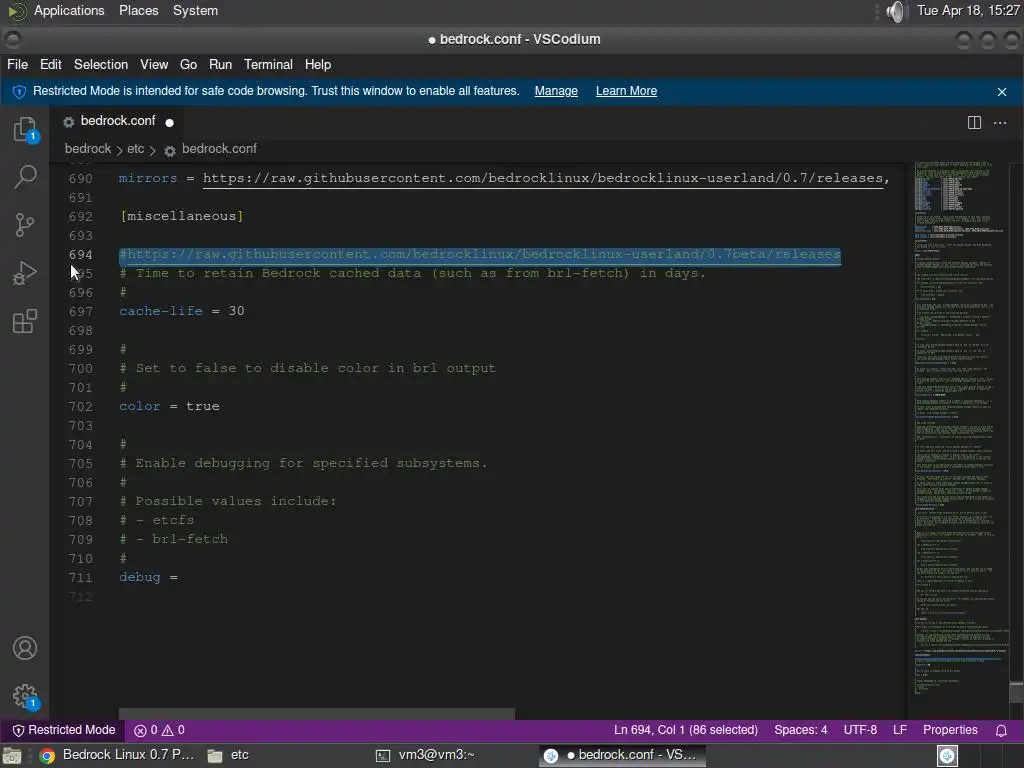Click the shield icon in the Restricted Mode banner
The image size is (1024, 768).
pyautogui.click(x=19, y=91)
